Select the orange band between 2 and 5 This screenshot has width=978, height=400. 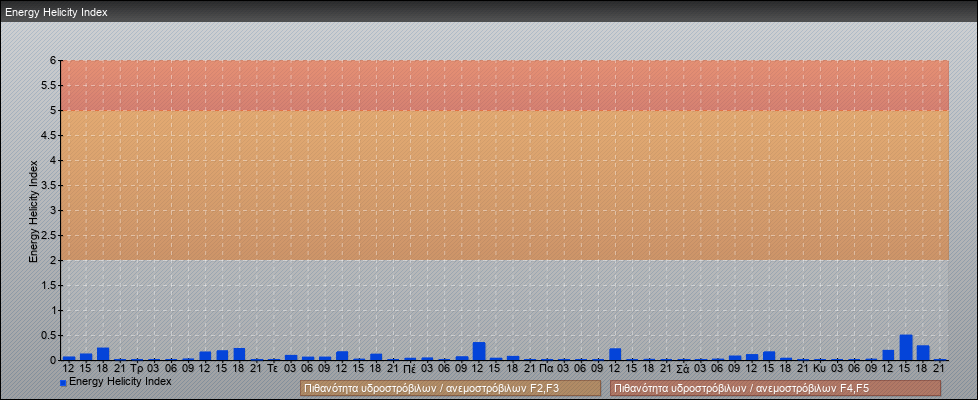tap(505, 185)
